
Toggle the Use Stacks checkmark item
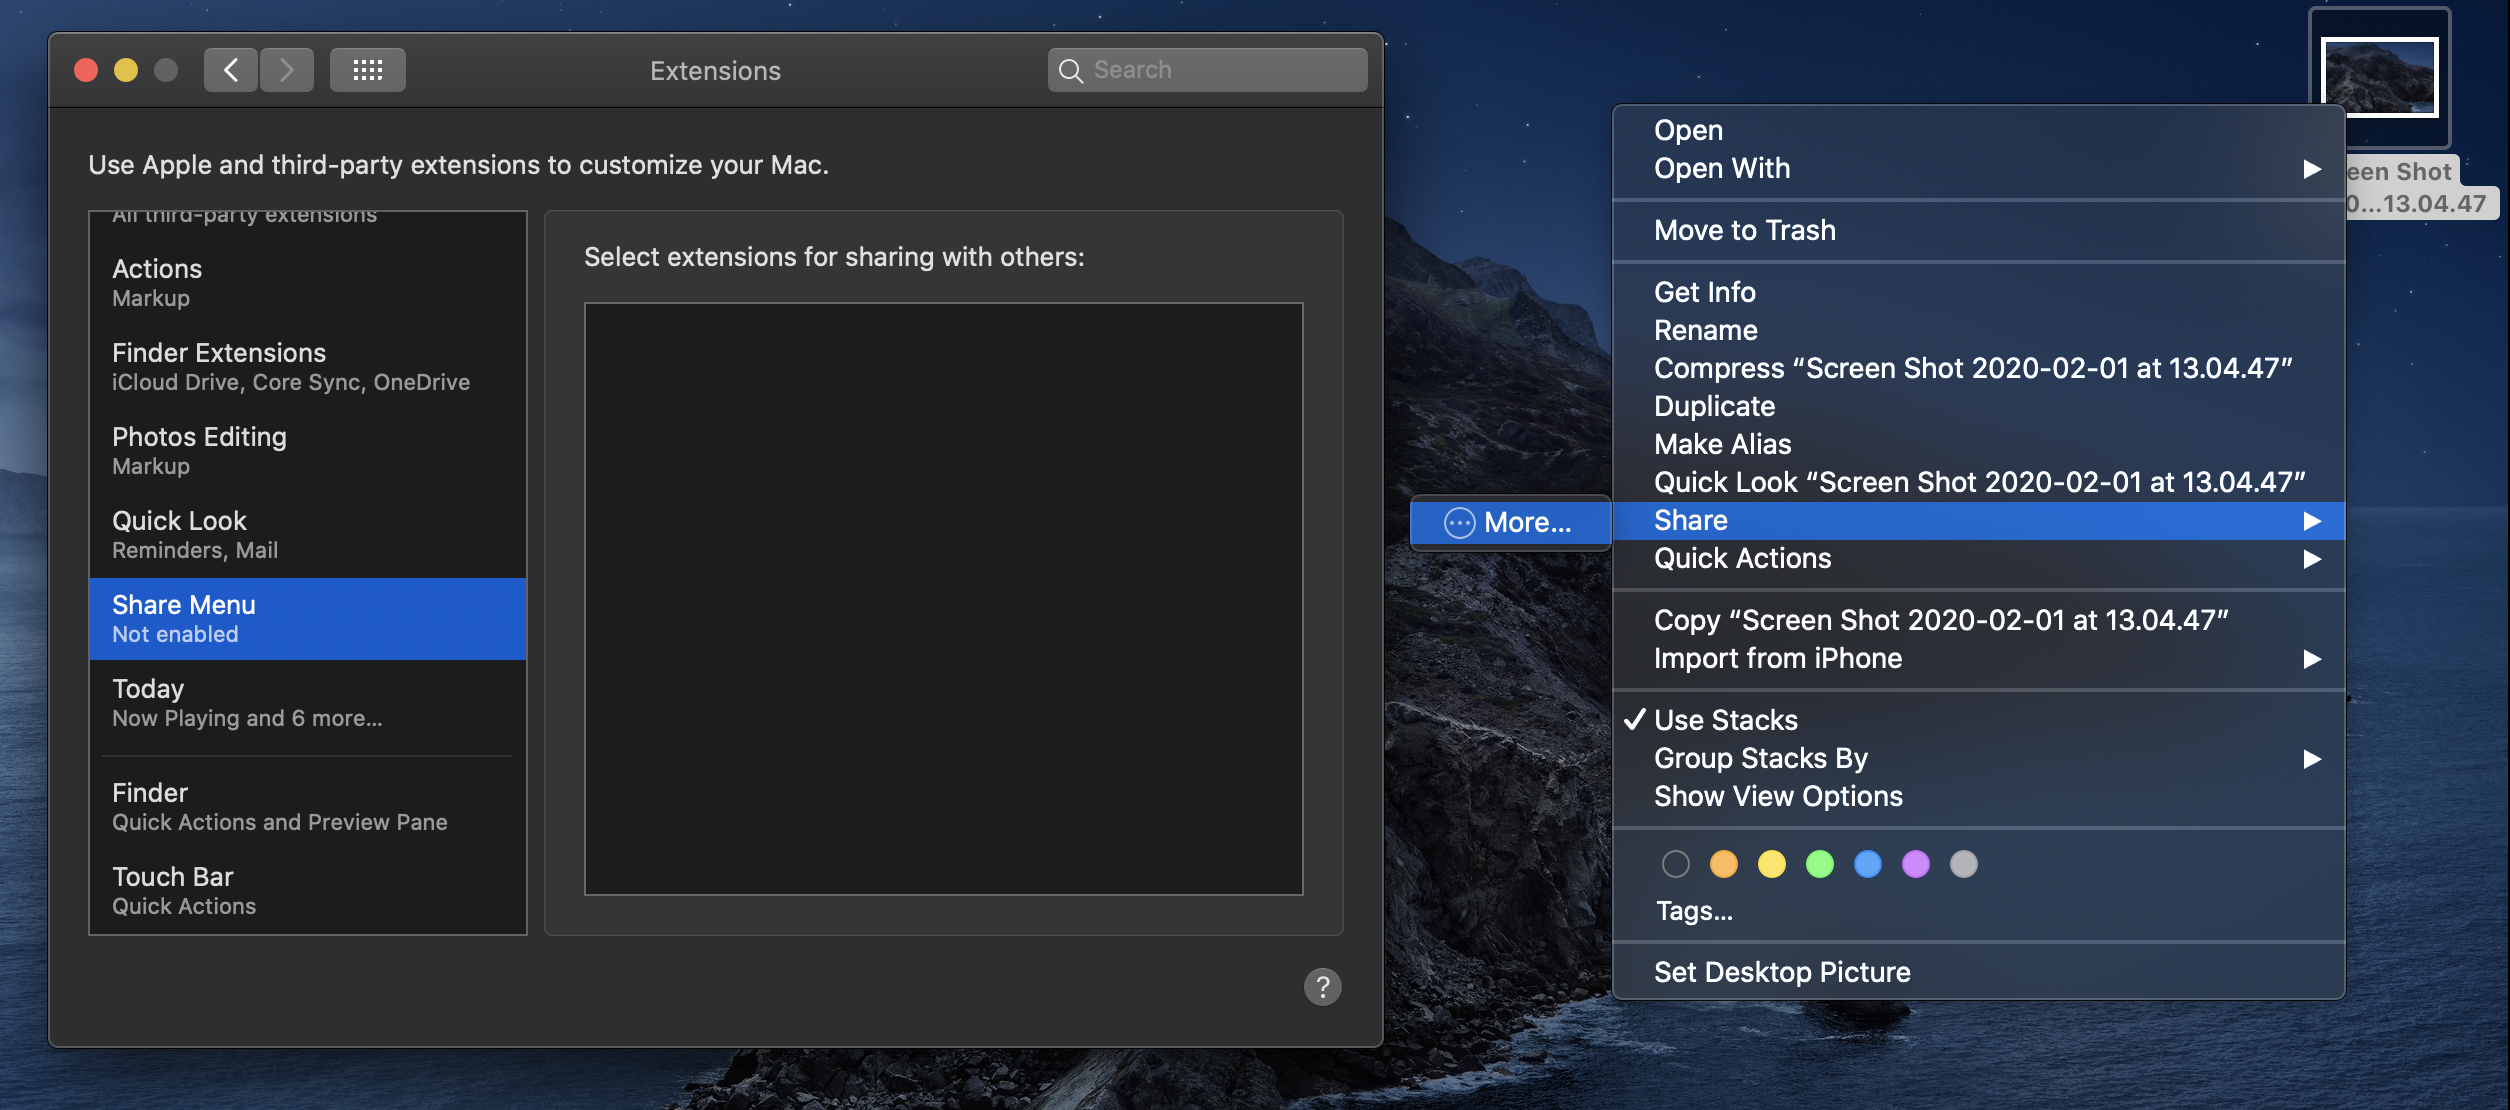(x=1725, y=720)
